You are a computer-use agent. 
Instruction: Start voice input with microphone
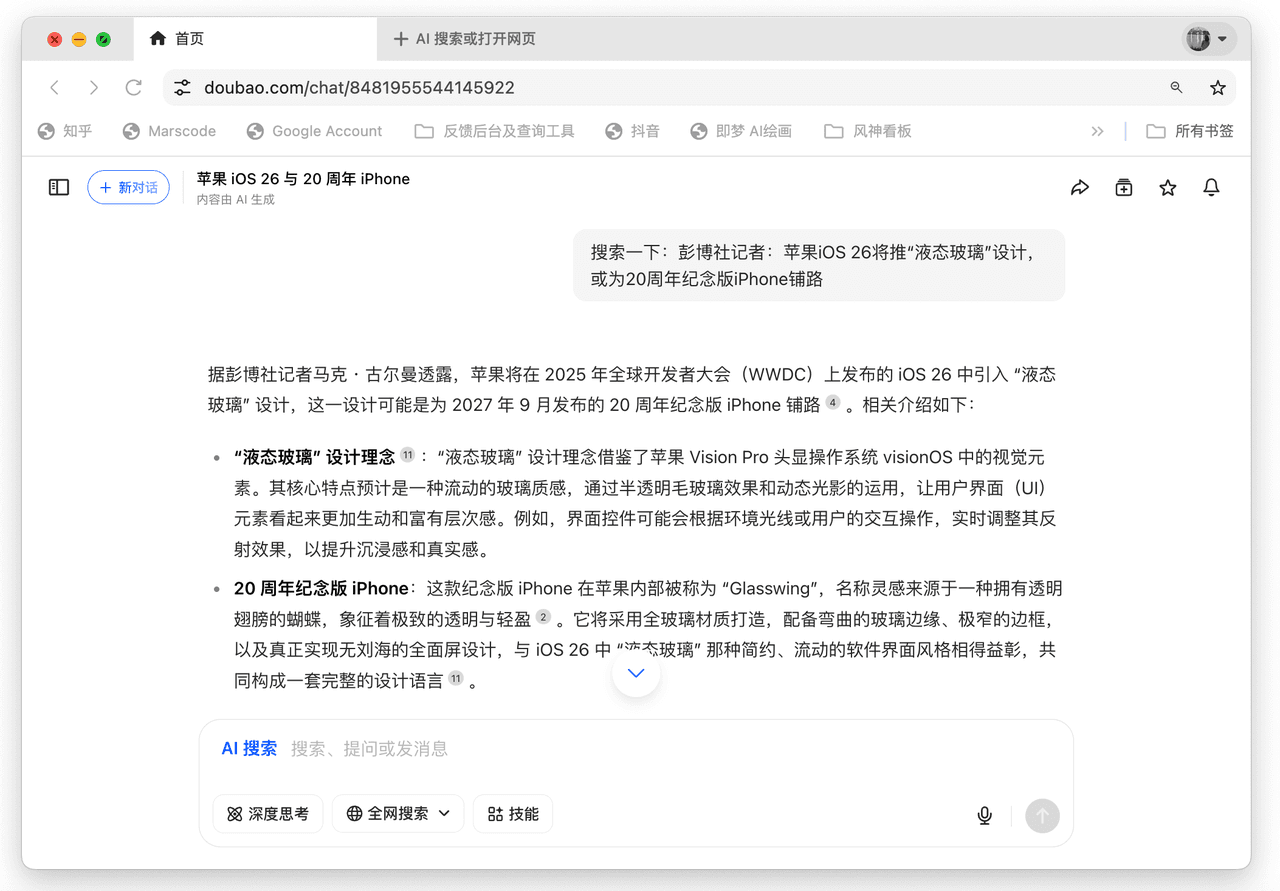point(984,815)
